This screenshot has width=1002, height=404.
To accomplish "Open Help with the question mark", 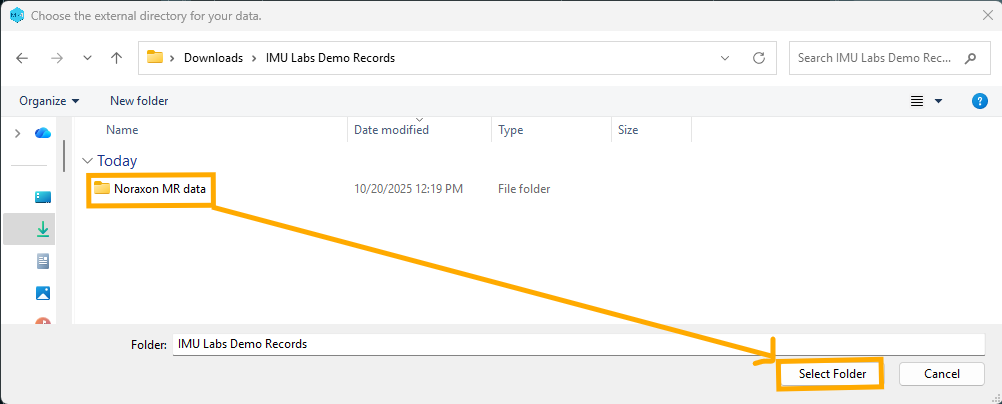I will [x=980, y=101].
